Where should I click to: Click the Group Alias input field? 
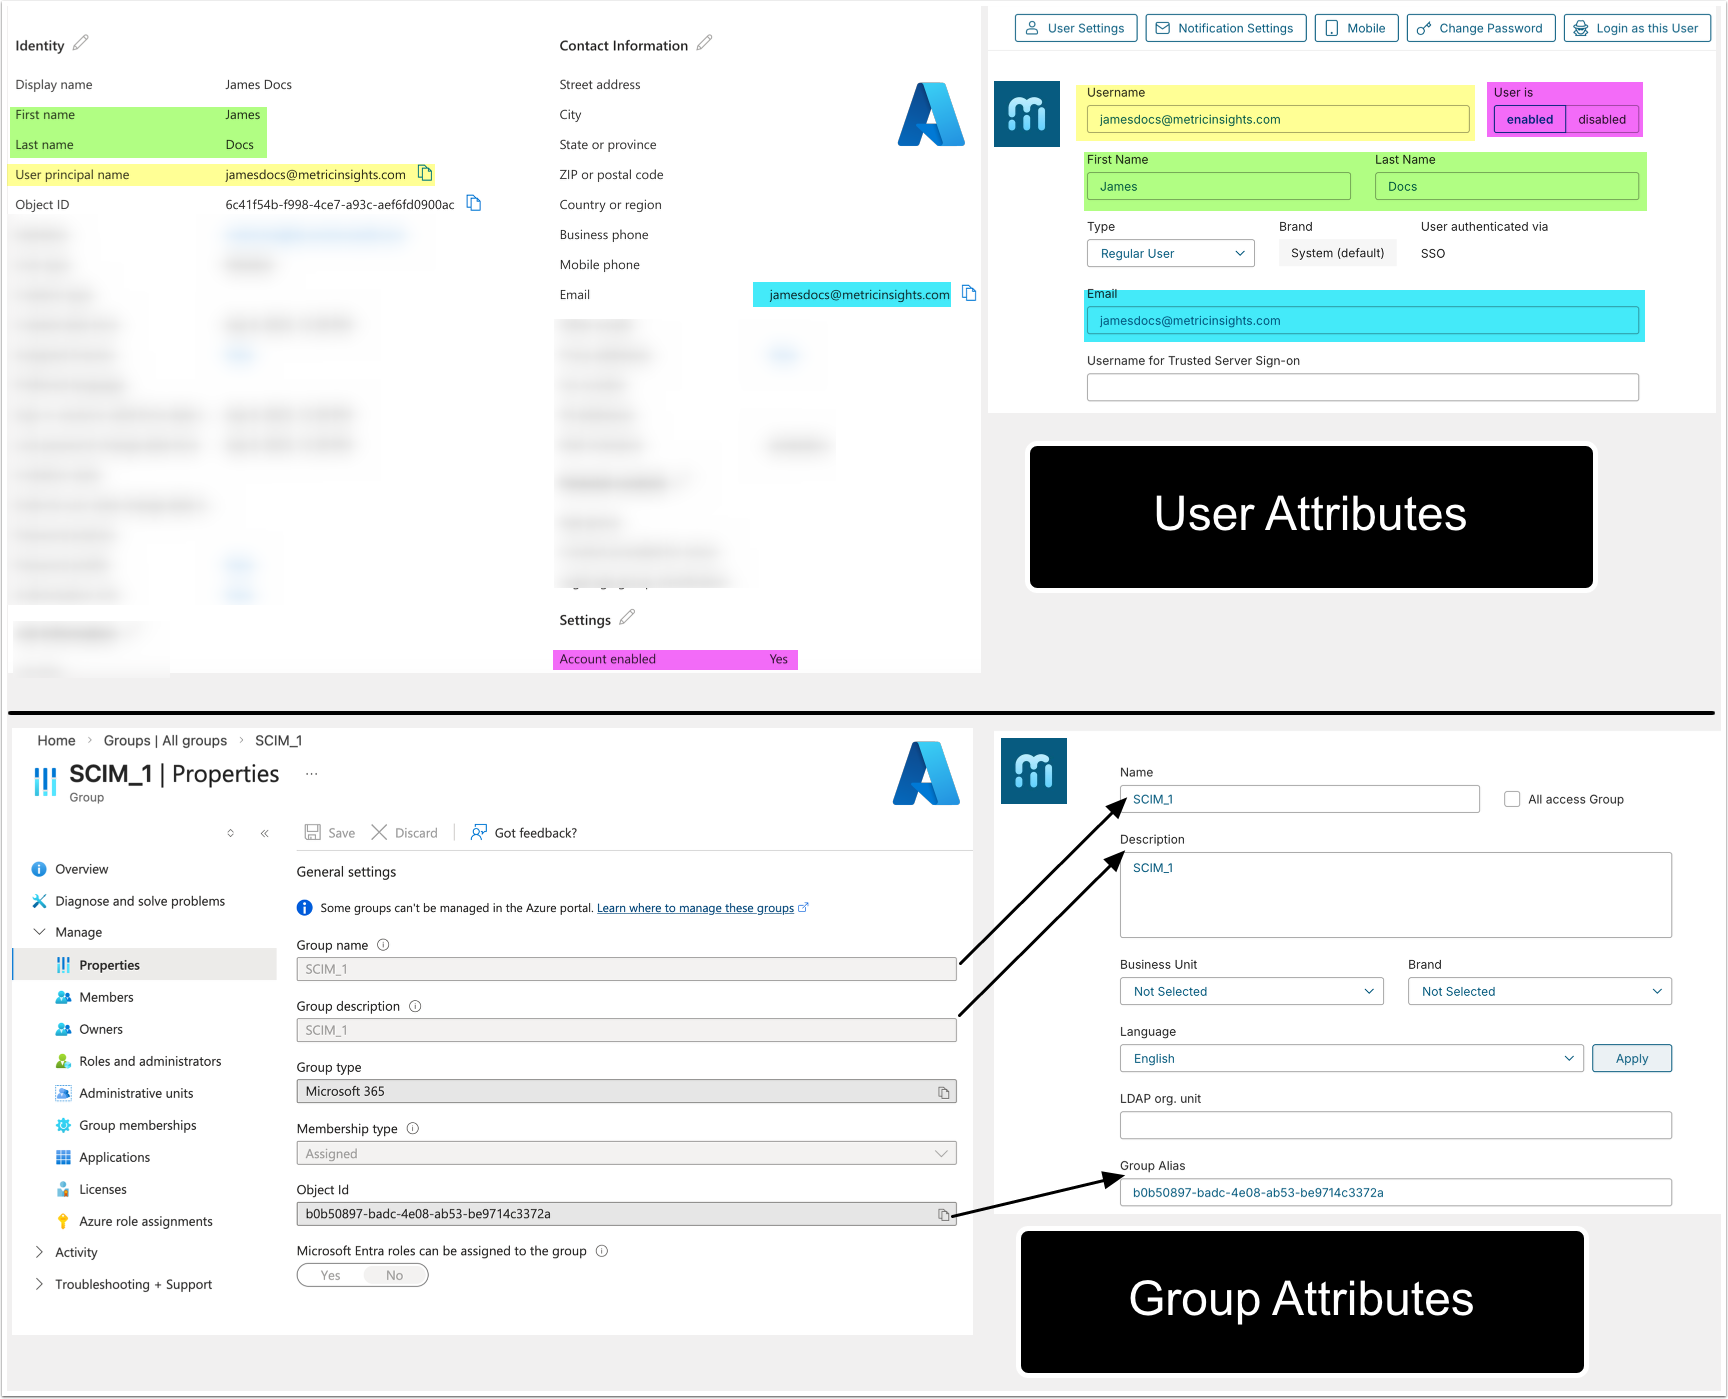(1396, 1192)
